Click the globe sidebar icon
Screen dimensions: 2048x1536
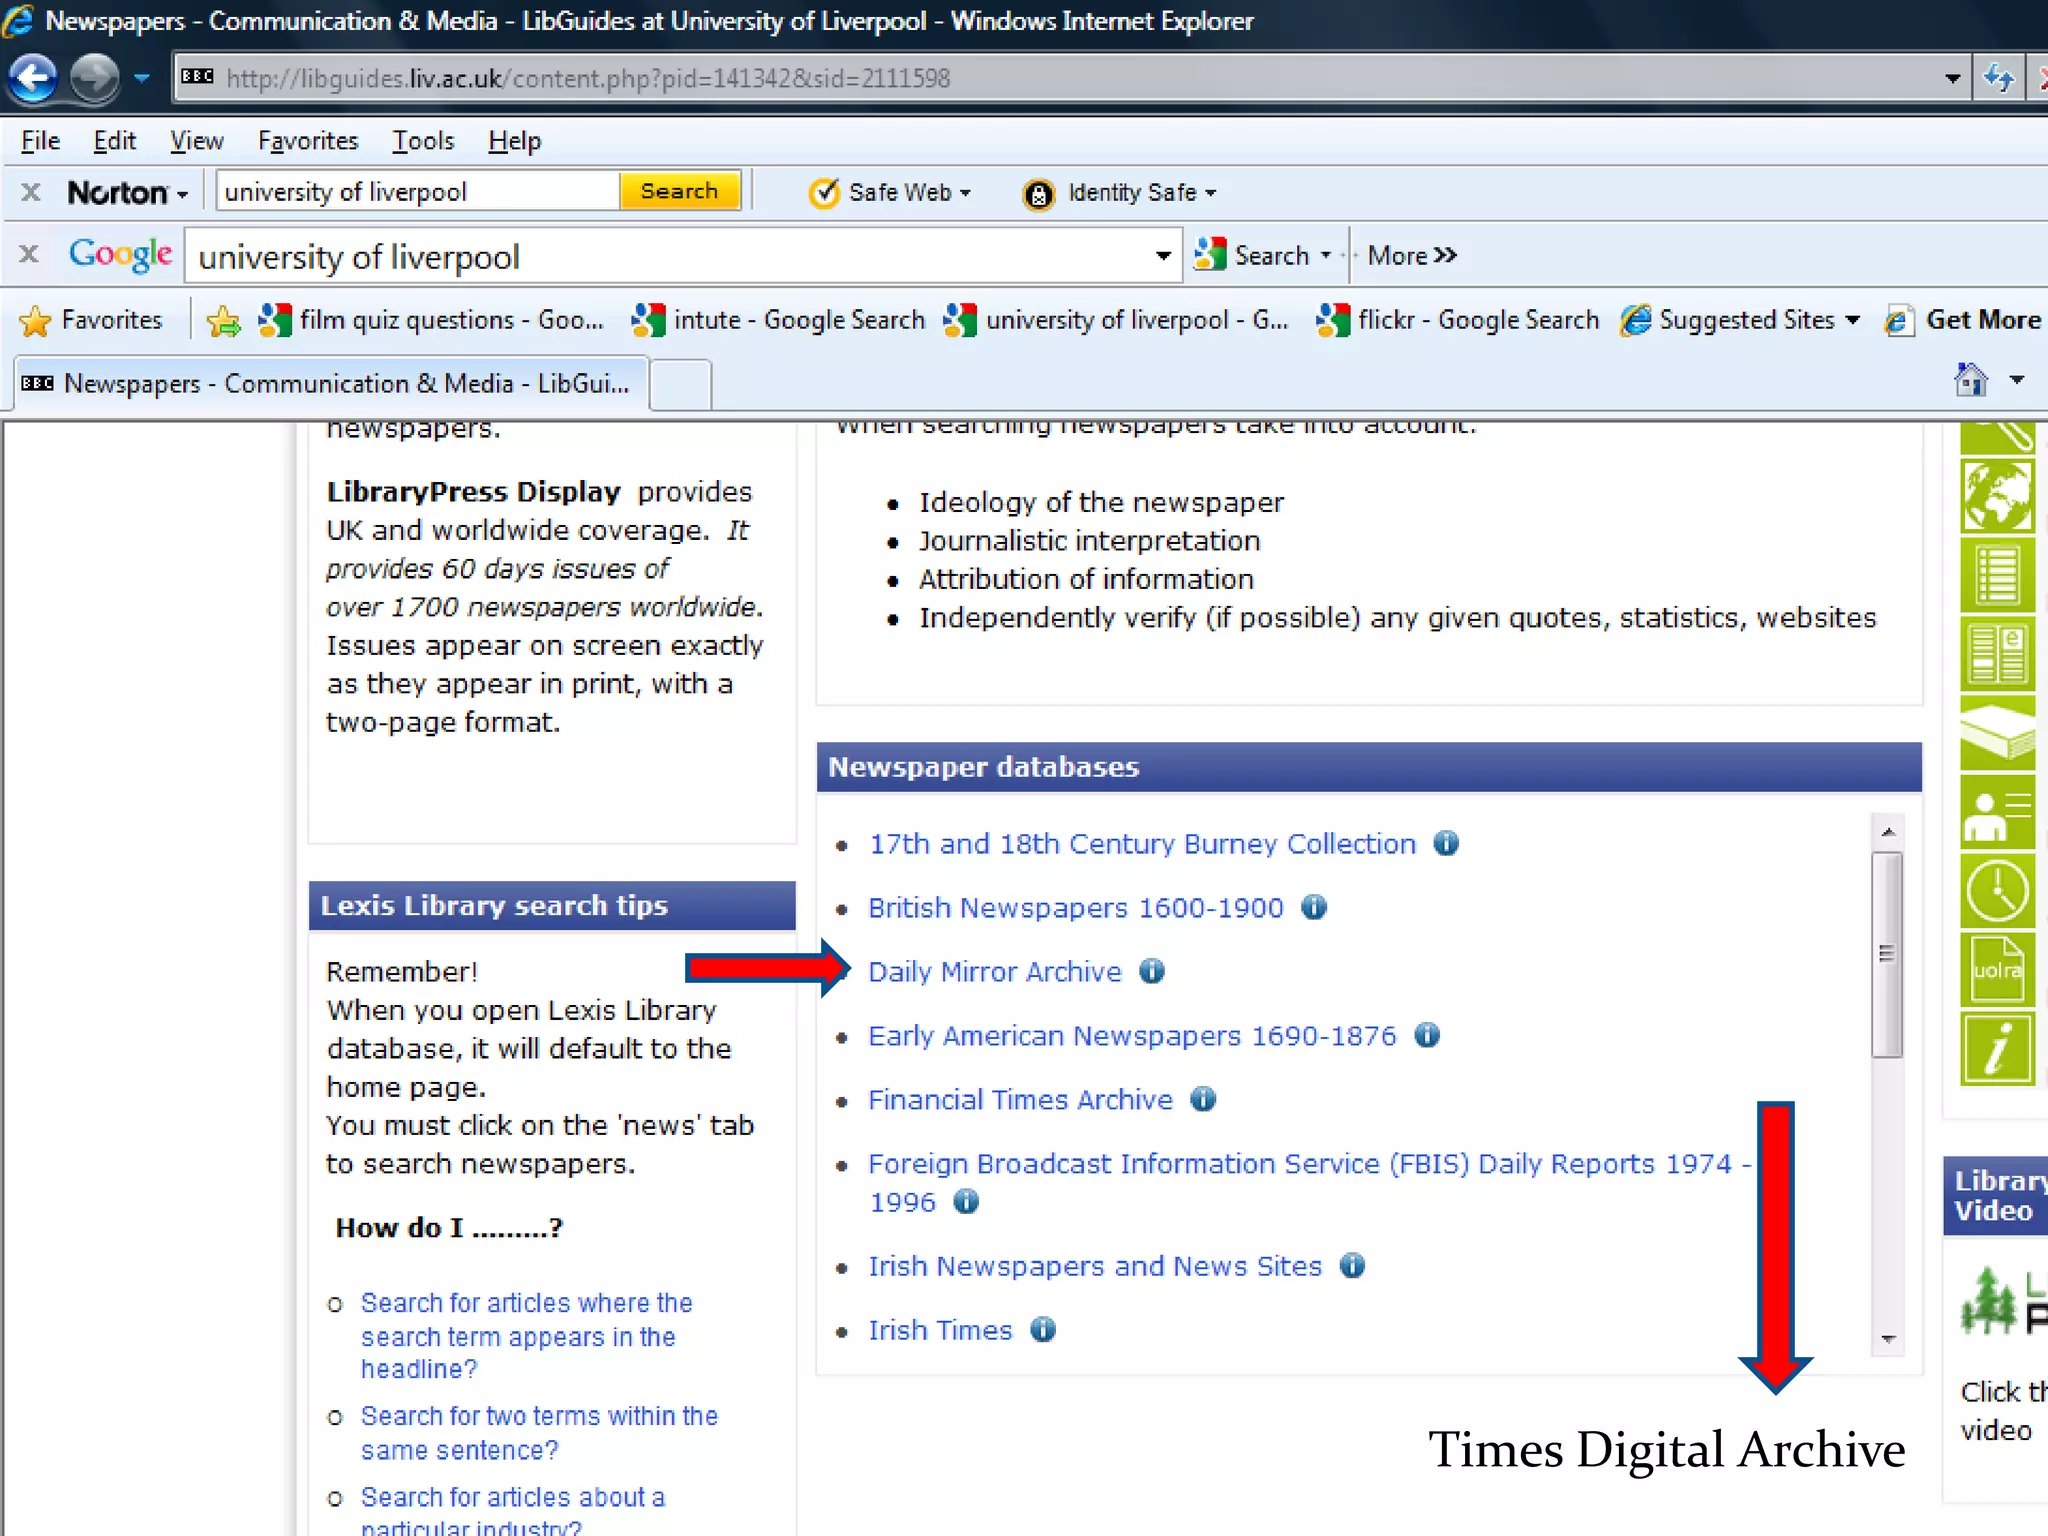(1997, 496)
